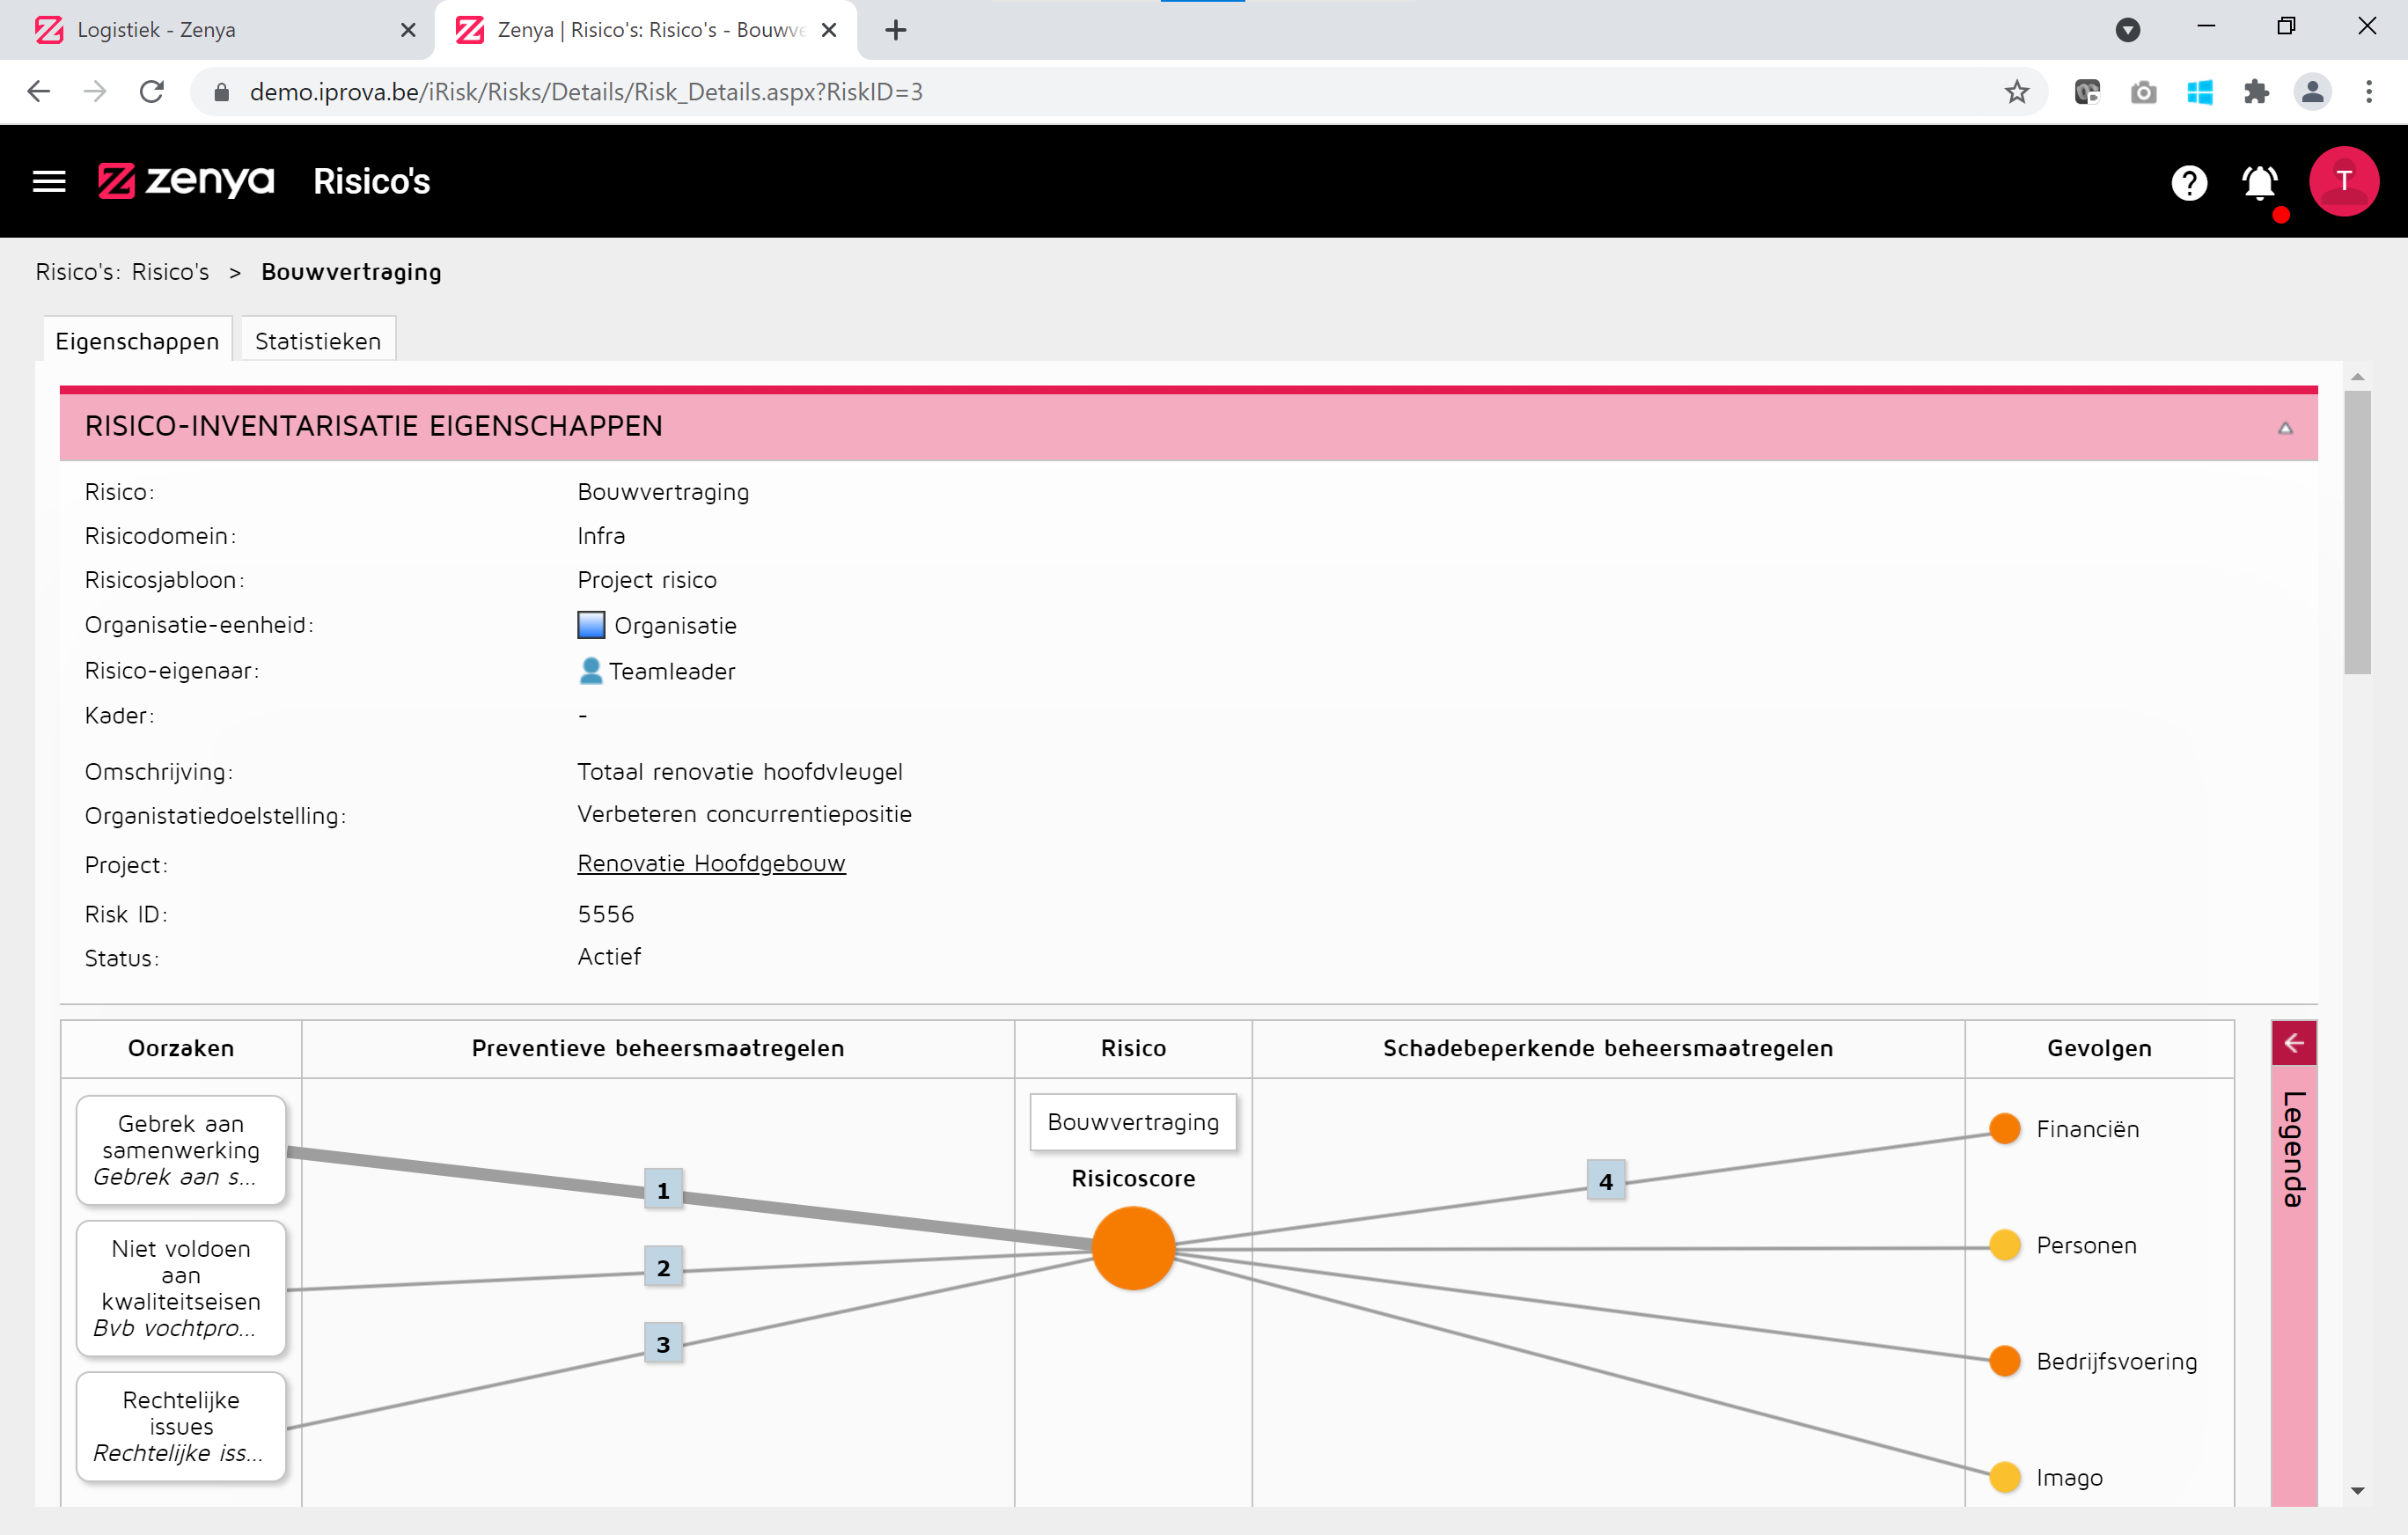The height and width of the screenshot is (1535, 2408).
Task: Click the Financiën consequence dot
Action: (2004, 1128)
